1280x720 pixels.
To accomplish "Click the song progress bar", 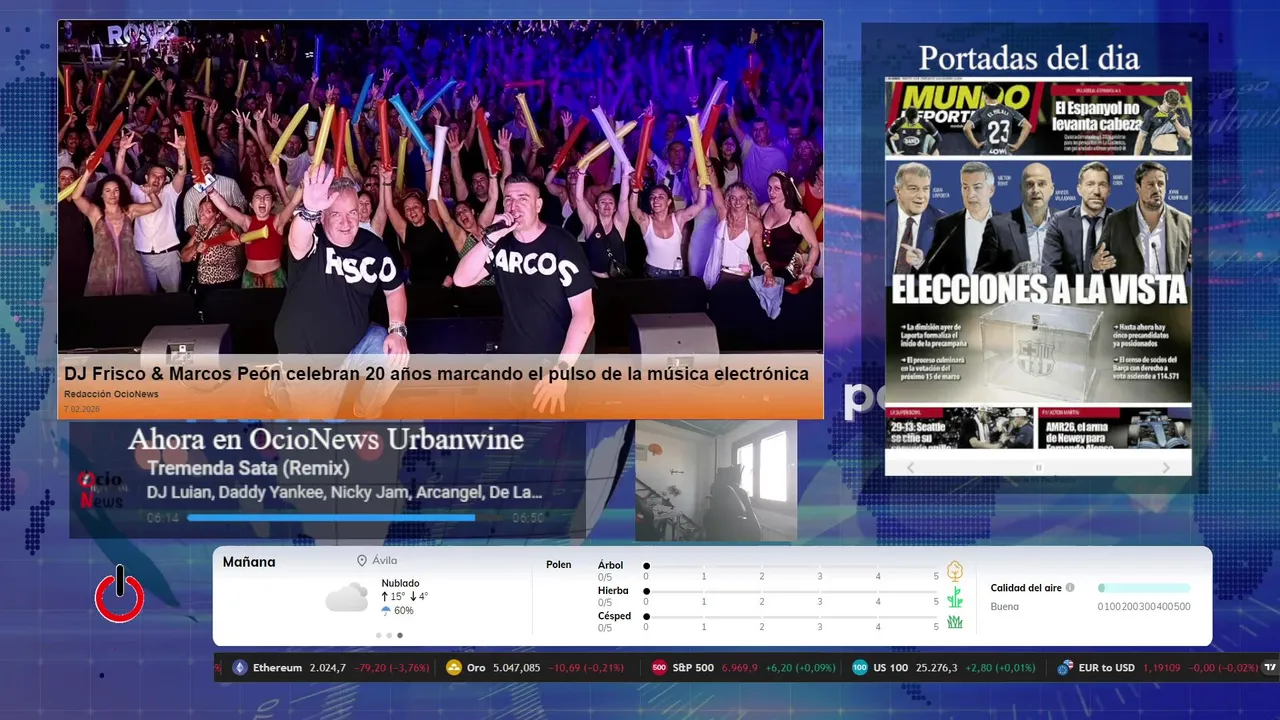I will [x=346, y=518].
